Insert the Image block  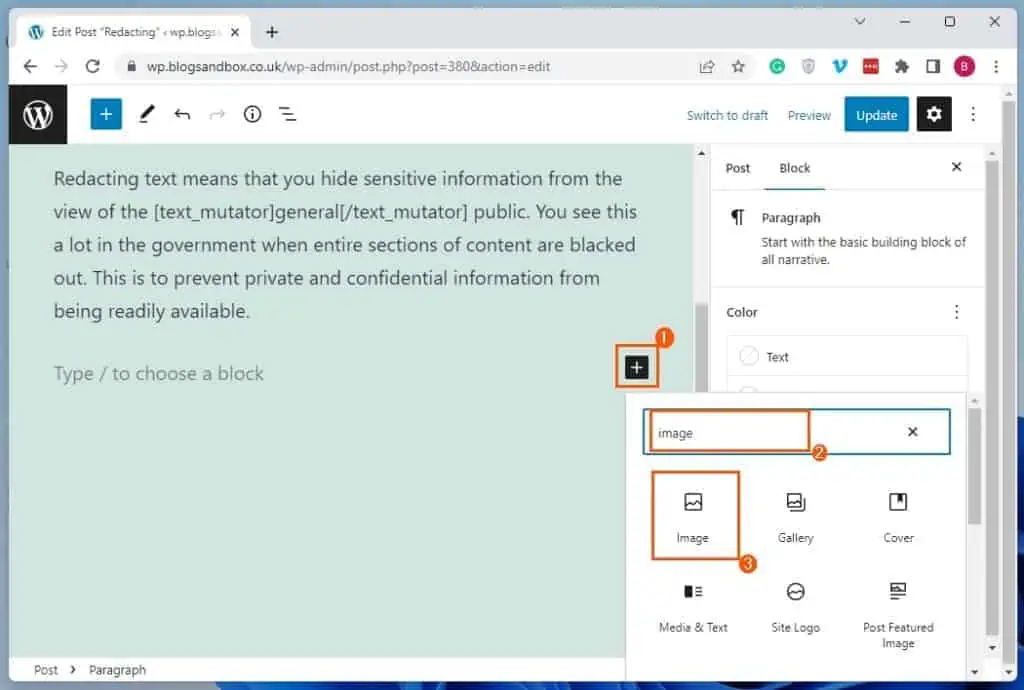point(693,516)
